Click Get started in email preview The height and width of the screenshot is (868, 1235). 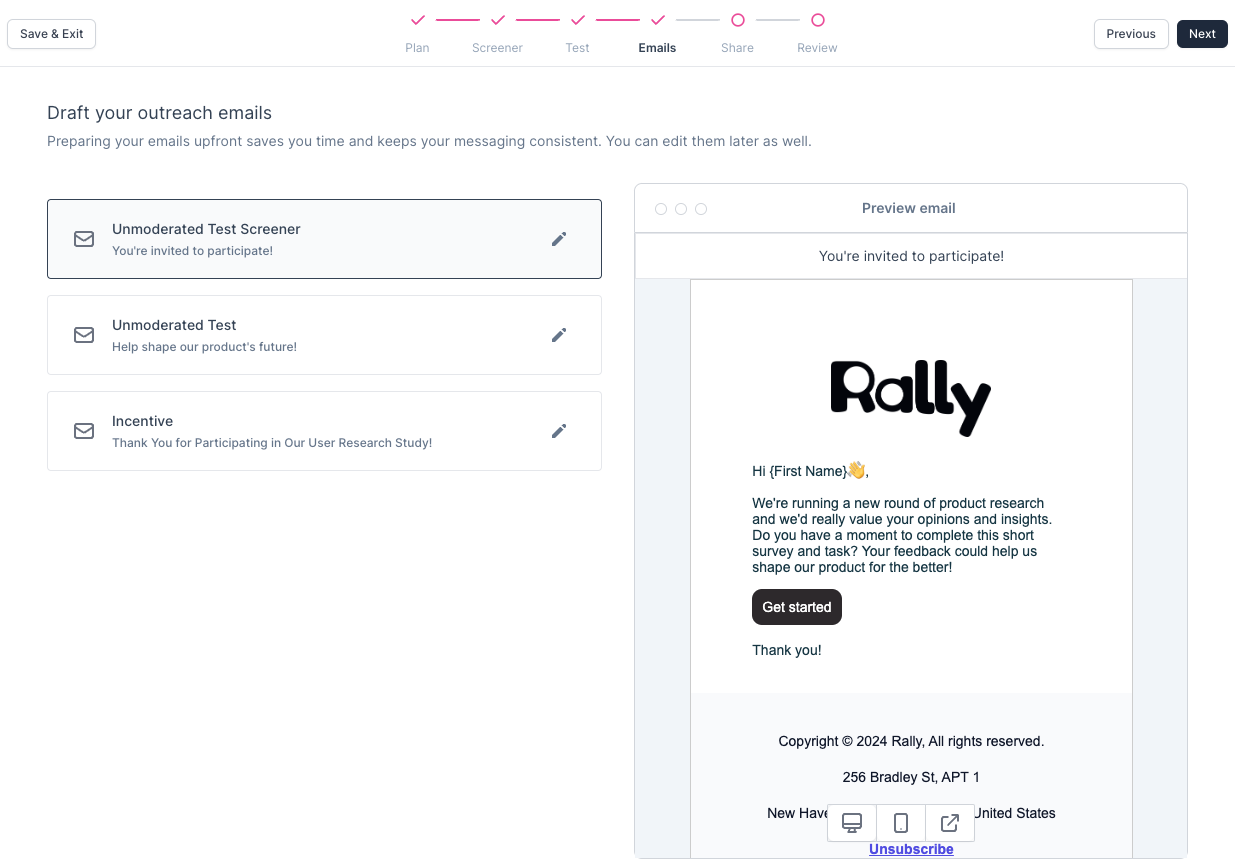[797, 607]
